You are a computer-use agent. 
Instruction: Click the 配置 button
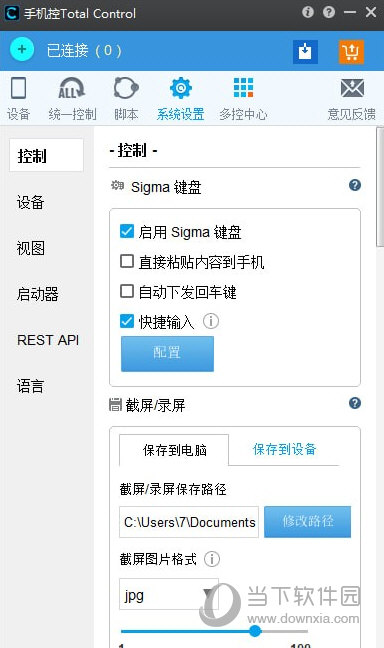tap(167, 354)
